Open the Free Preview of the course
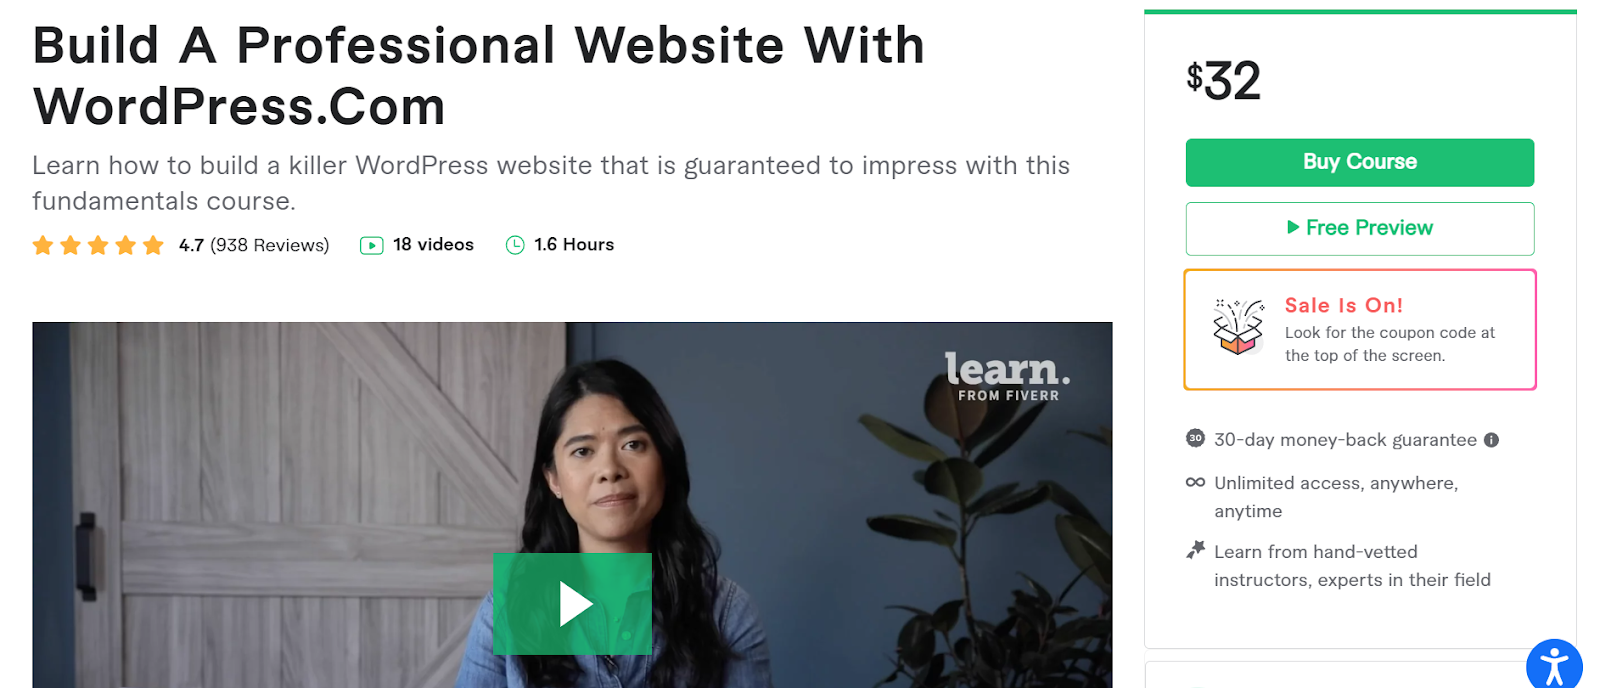 pos(1359,228)
